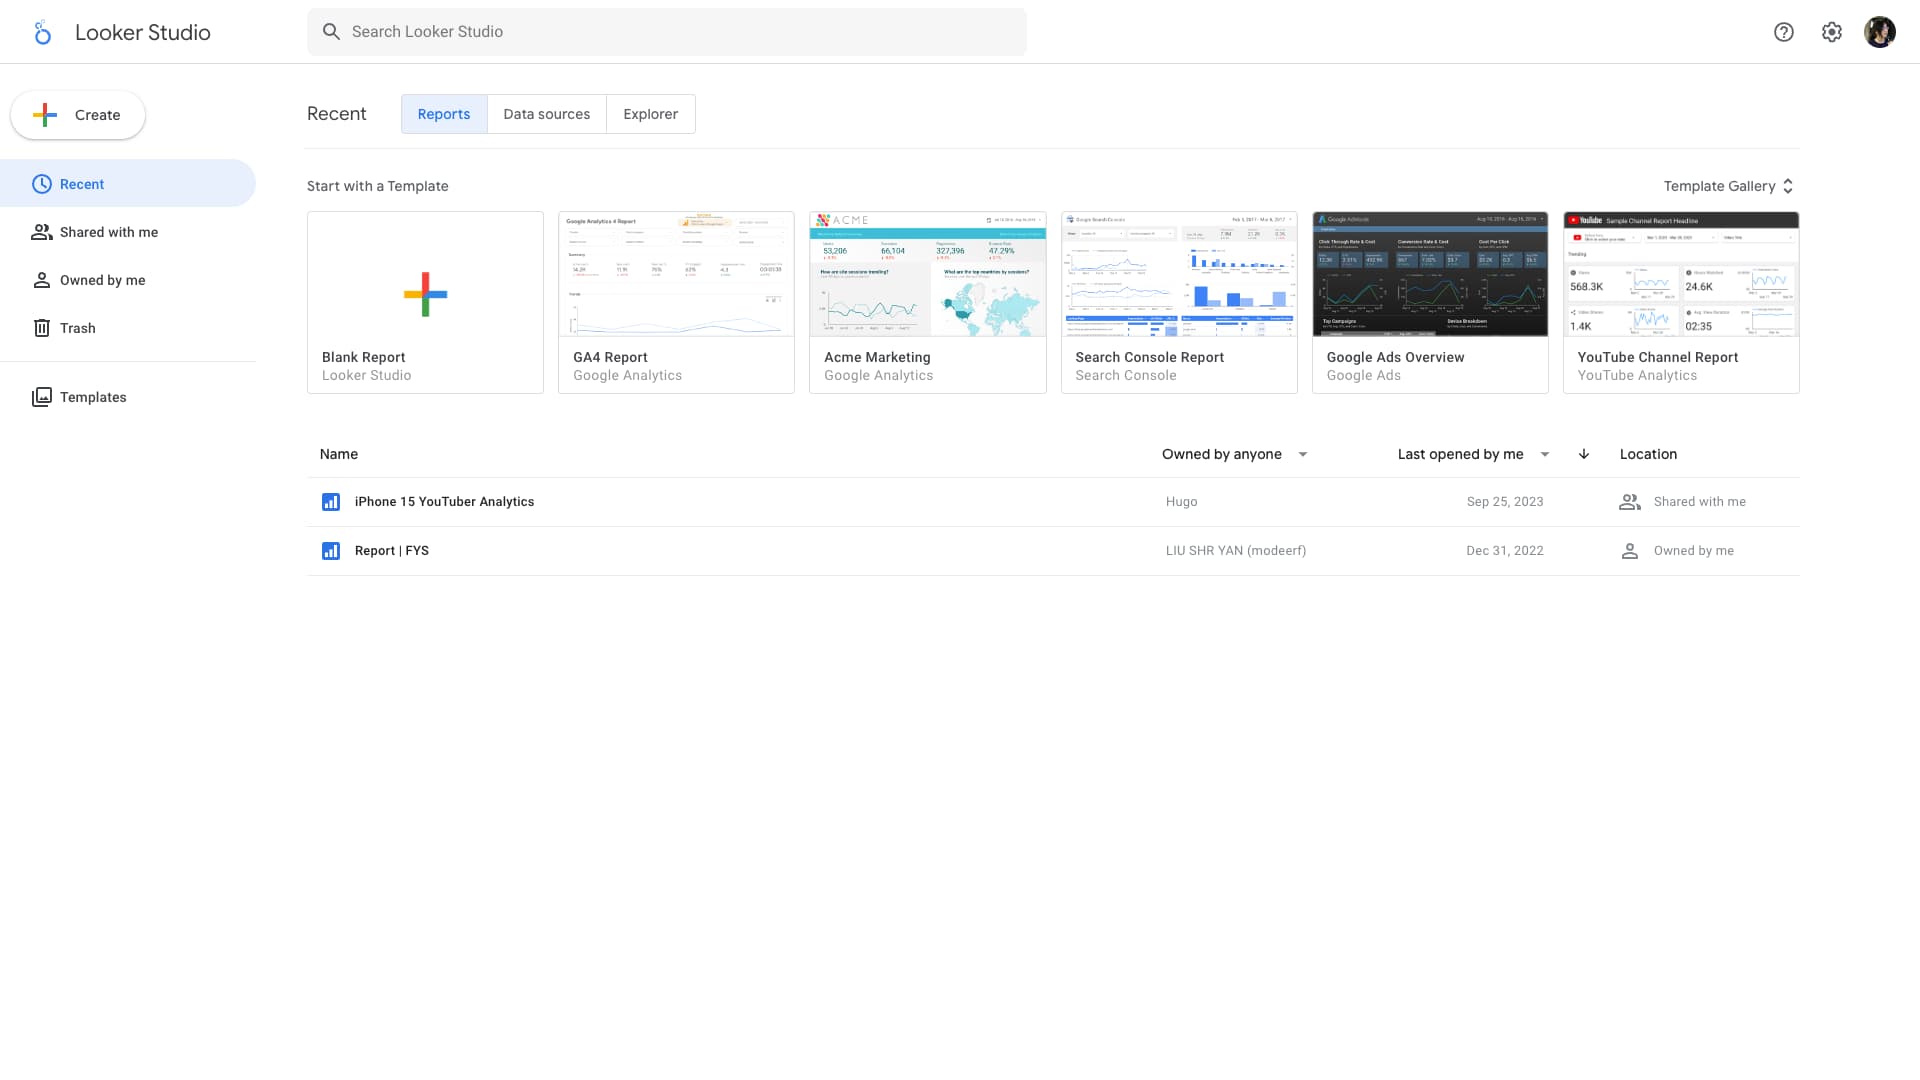Screen dimensions: 1920x1080
Task: Expand the Template Gallery
Action: [1729, 186]
